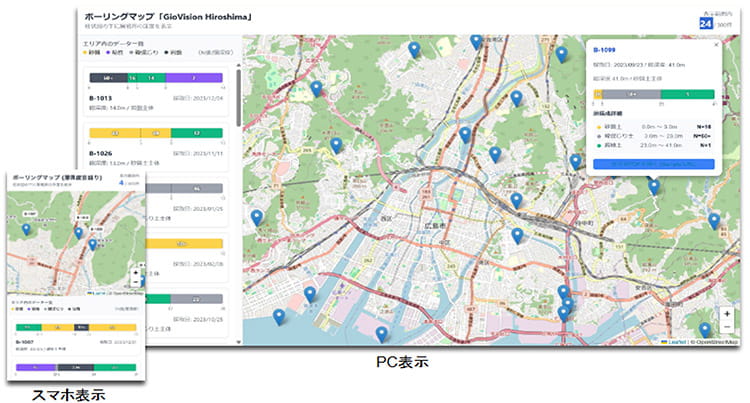Click the gray 礫混じり legend item in the PC sidebar
Screen dimensions: 750x403
click(144, 52)
